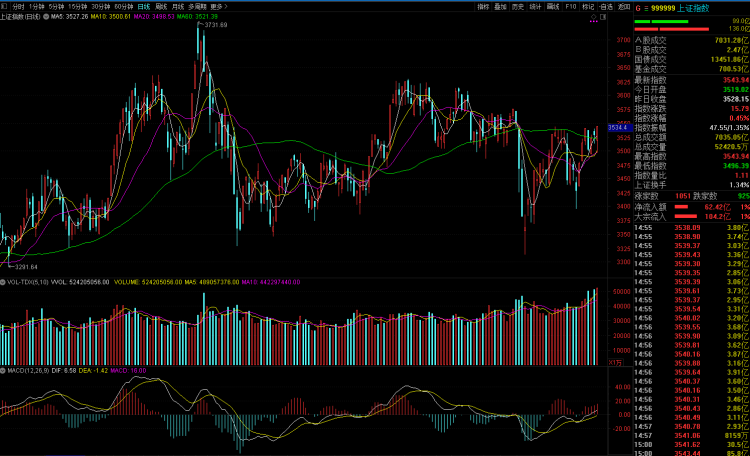This screenshot has height=456, width=750.
Task: Open the F10 info tab
Action: point(570,6)
